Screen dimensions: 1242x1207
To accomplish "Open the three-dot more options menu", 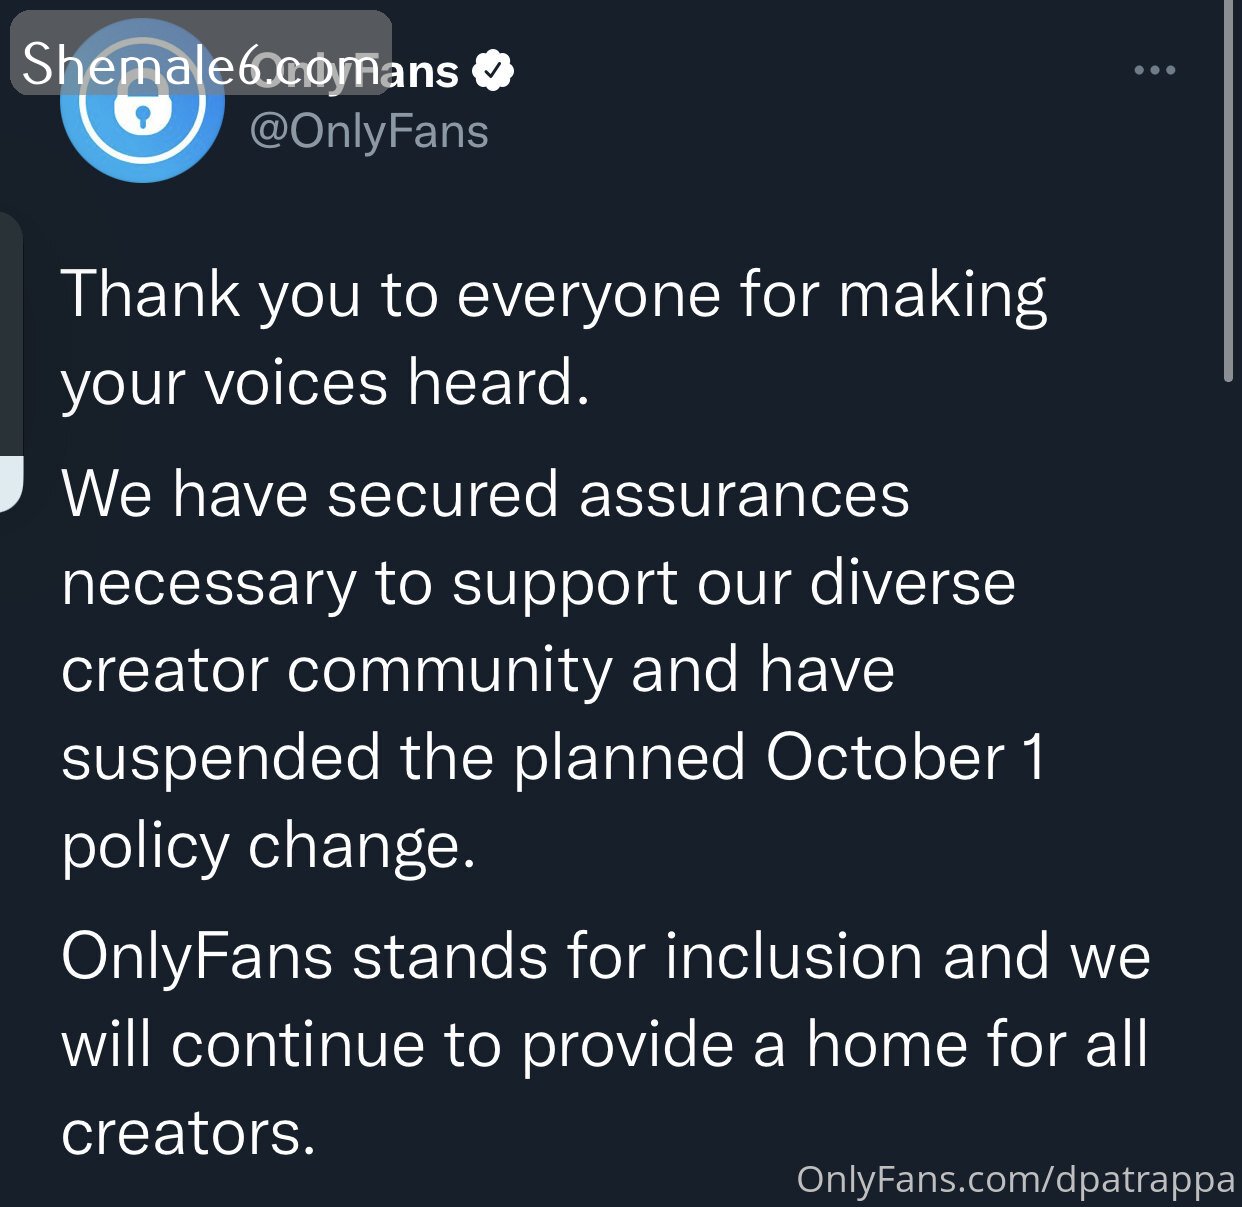I will (1155, 70).
